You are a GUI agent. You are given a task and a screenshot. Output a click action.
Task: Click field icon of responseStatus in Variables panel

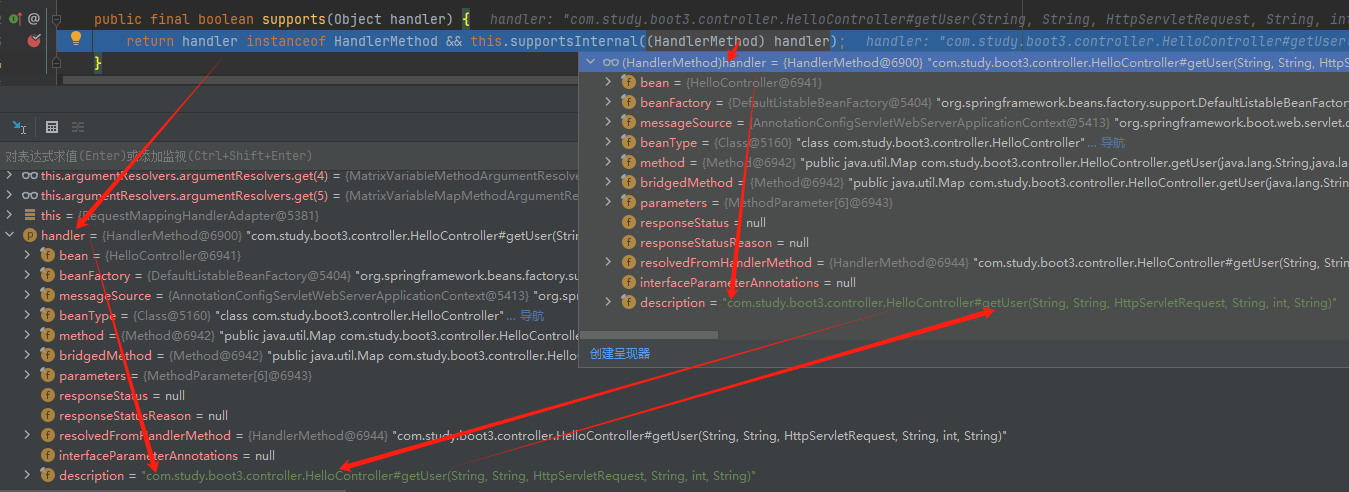[x=47, y=396]
